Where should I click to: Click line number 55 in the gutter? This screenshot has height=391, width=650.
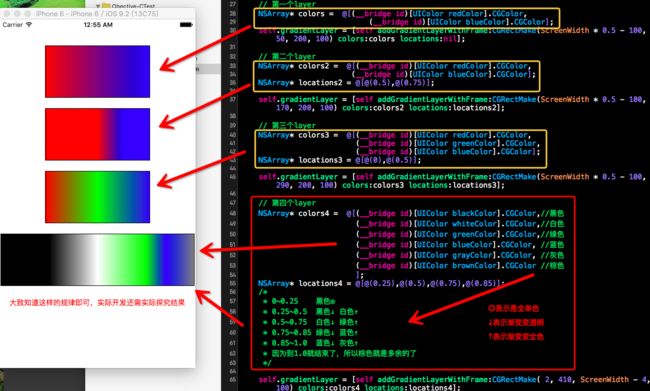pos(233,284)
